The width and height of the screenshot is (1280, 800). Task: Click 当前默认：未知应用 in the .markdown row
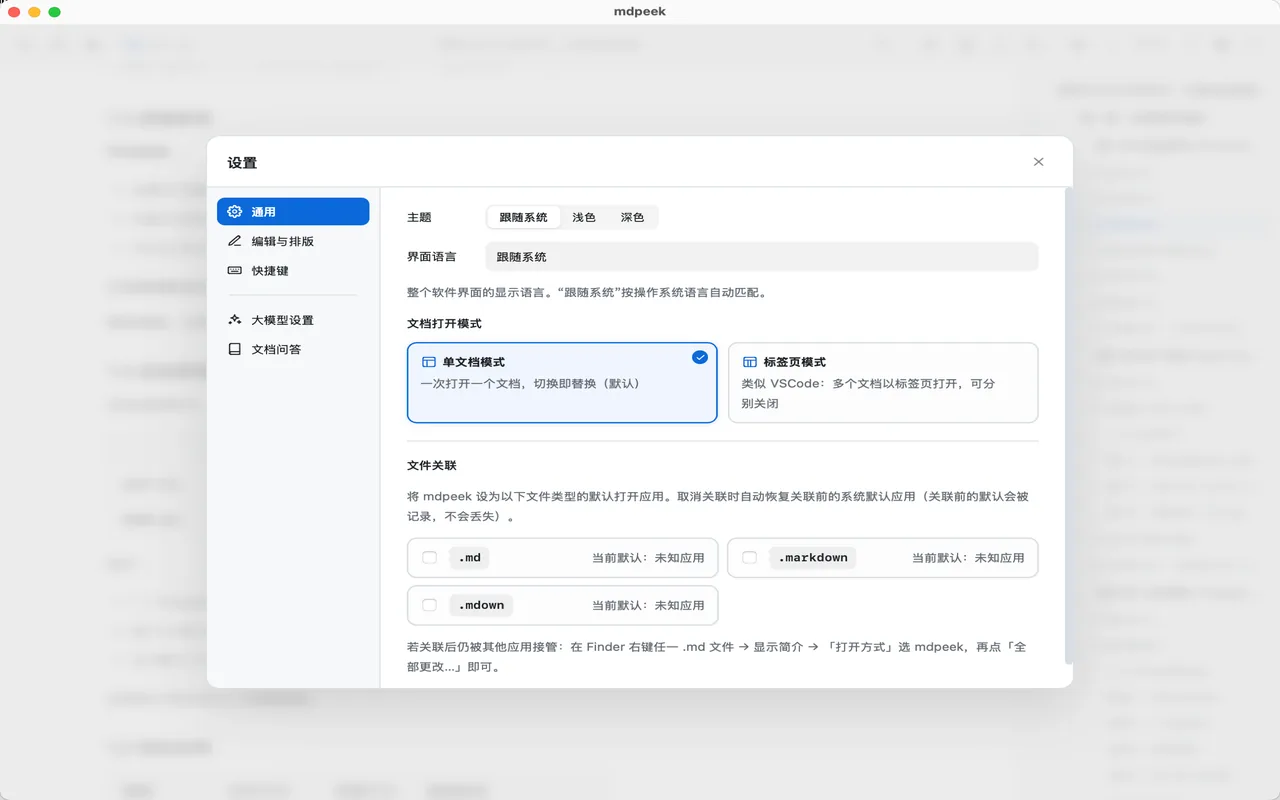click(968, 558)
